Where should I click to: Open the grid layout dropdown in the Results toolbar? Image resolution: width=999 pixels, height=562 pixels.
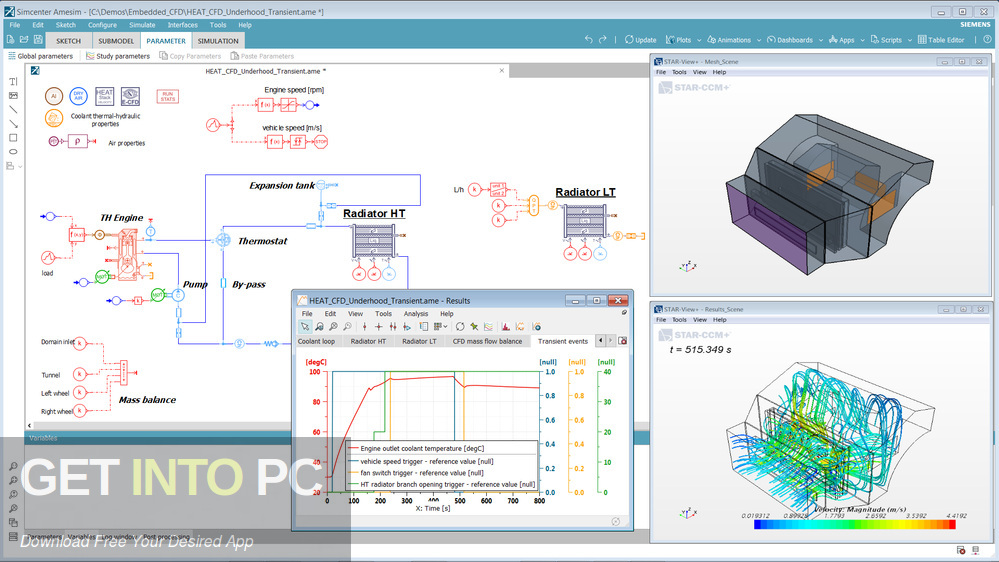pos(445,326)
